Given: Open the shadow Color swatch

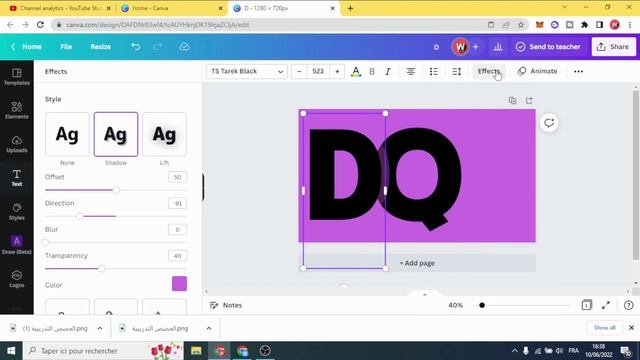Looking at the screenshot, I should (179, 284).
